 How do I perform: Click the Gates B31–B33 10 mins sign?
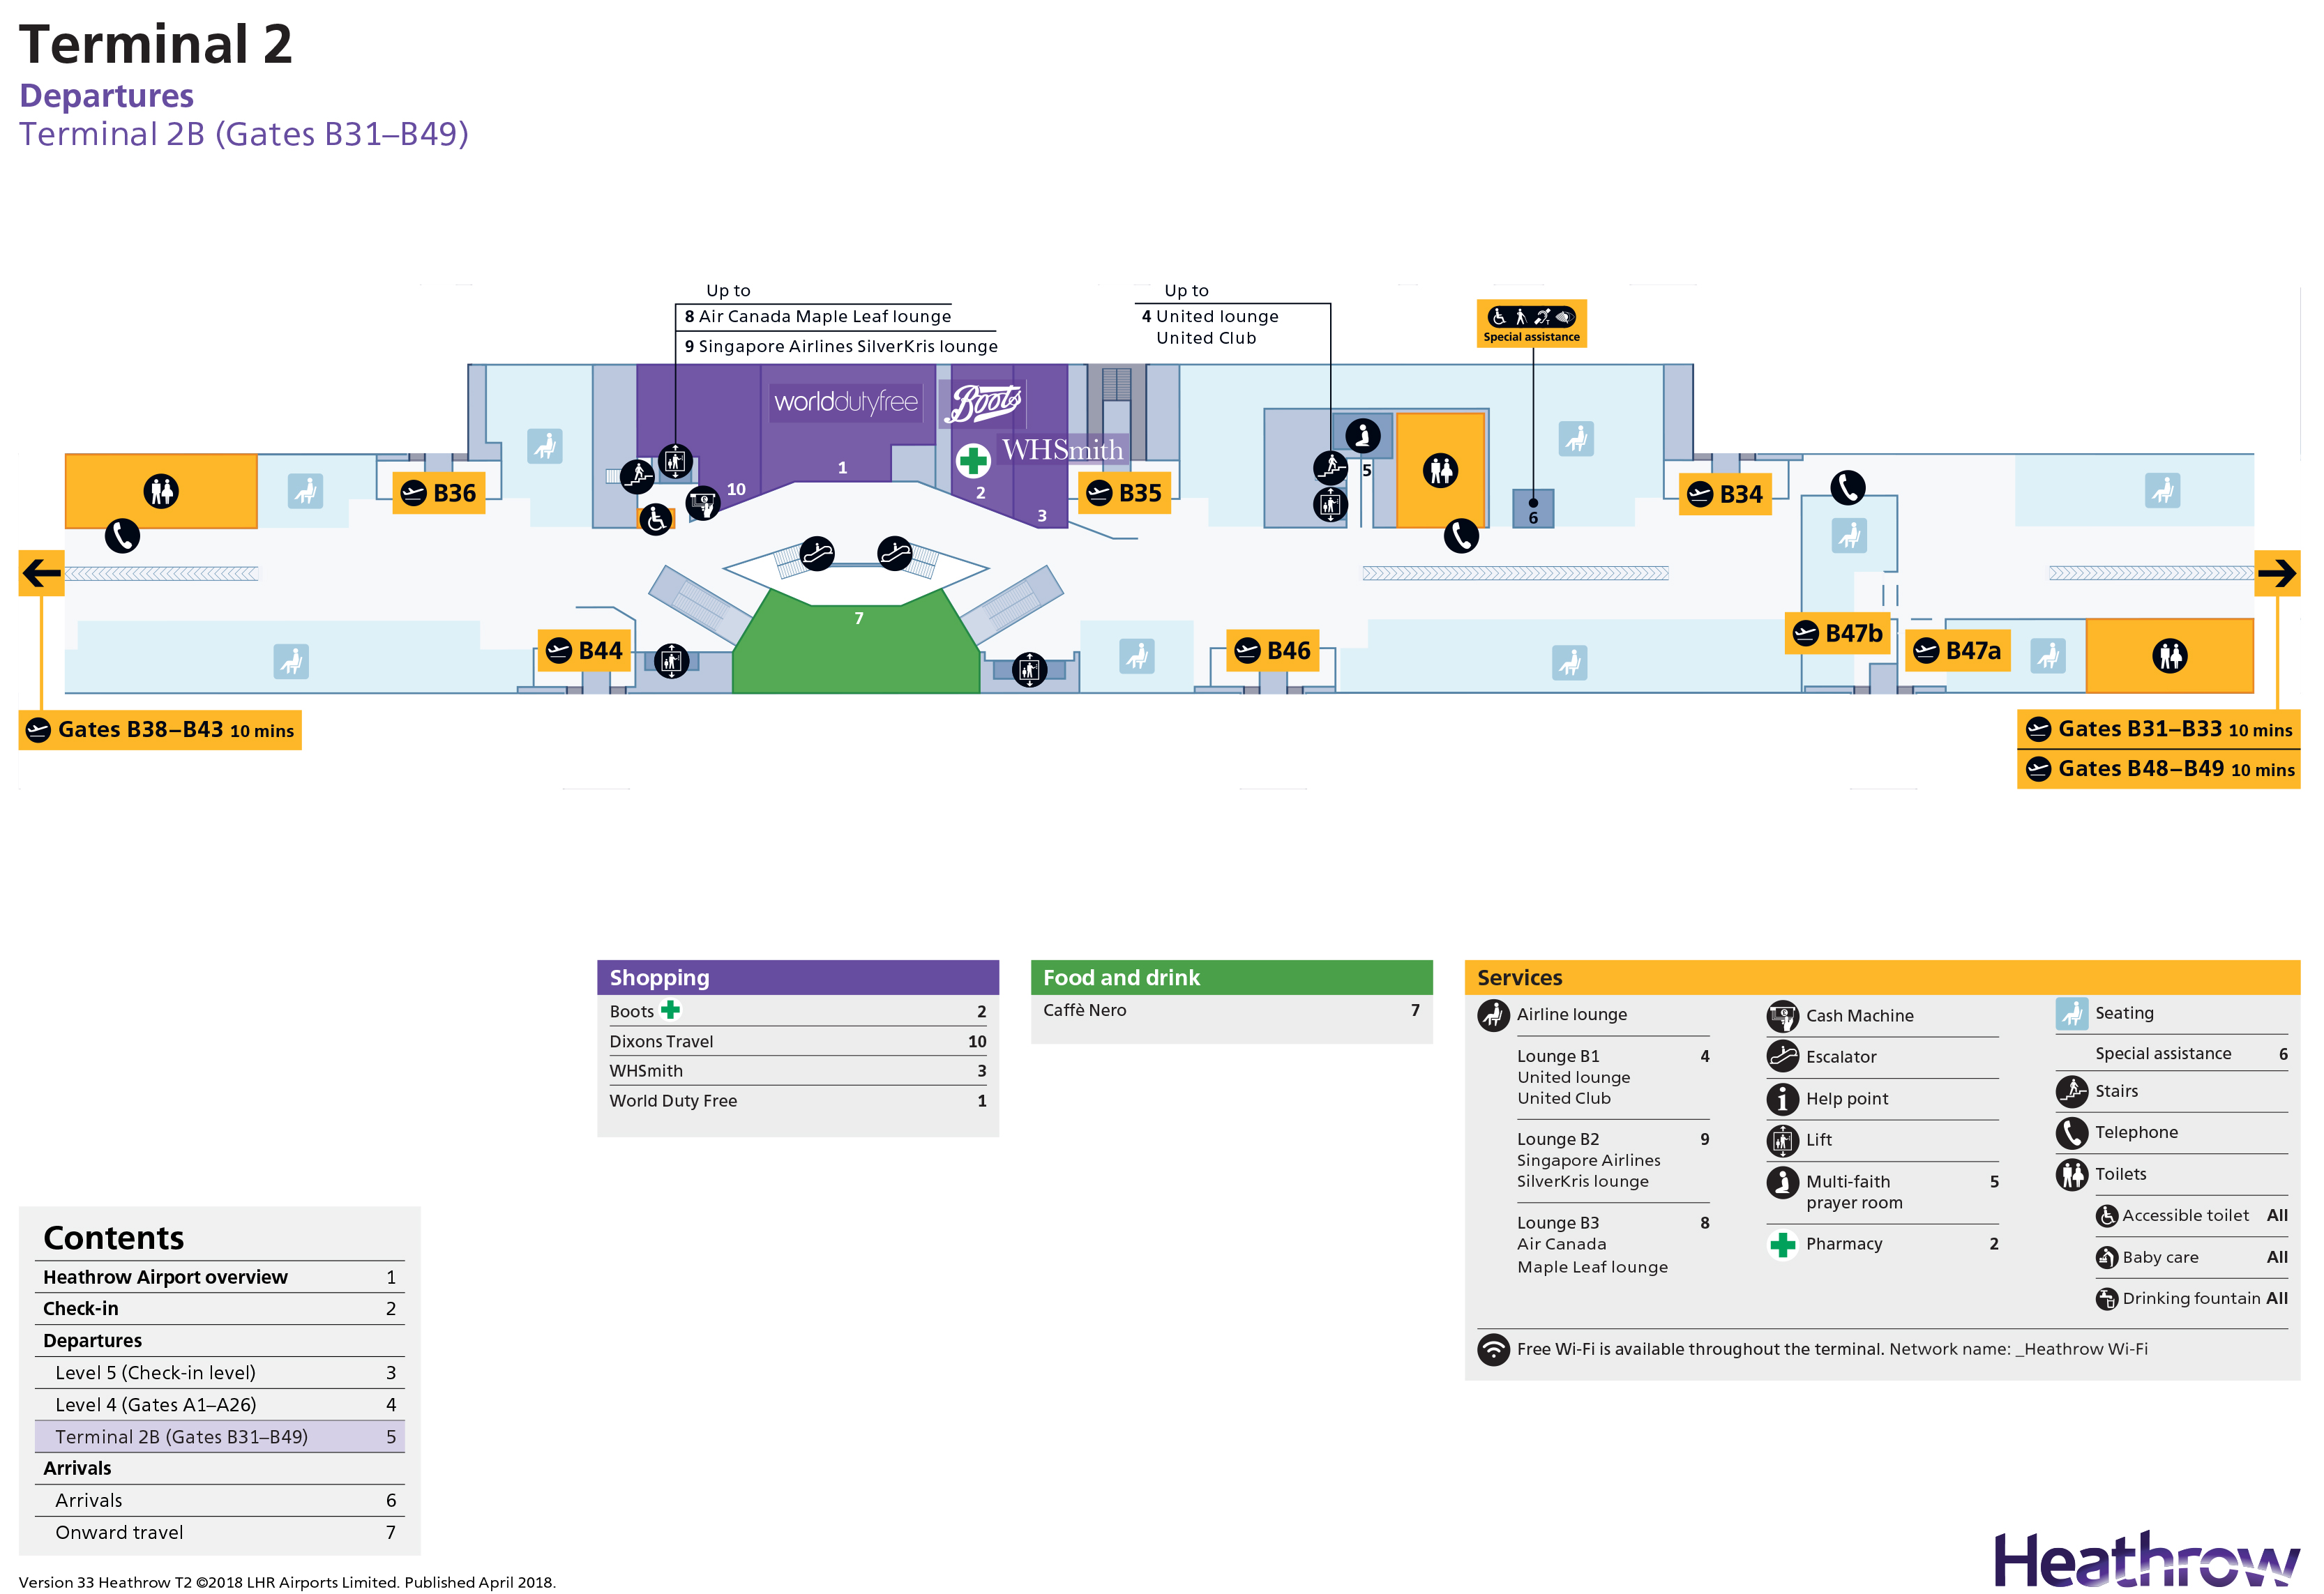click(2158, 729)
